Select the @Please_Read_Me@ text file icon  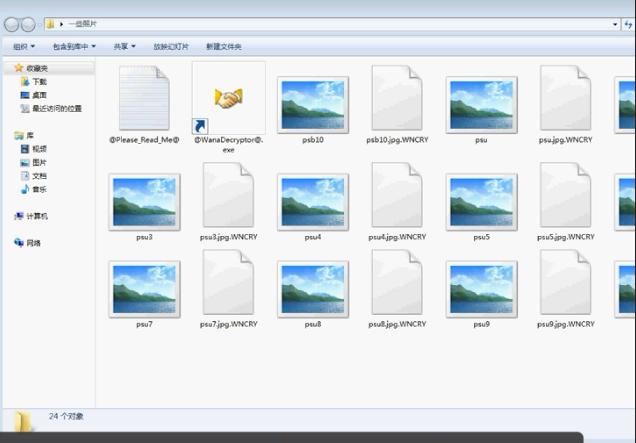tap(144, 98)
